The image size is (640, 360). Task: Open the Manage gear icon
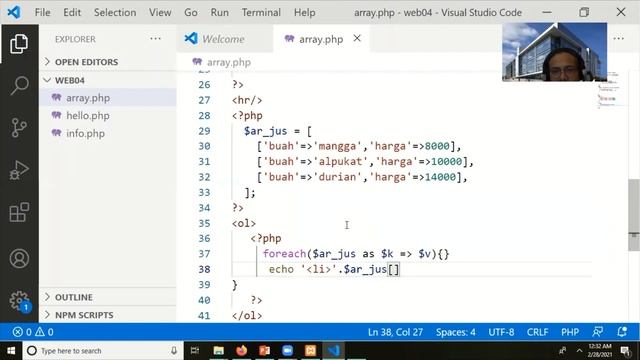point(19,301)
